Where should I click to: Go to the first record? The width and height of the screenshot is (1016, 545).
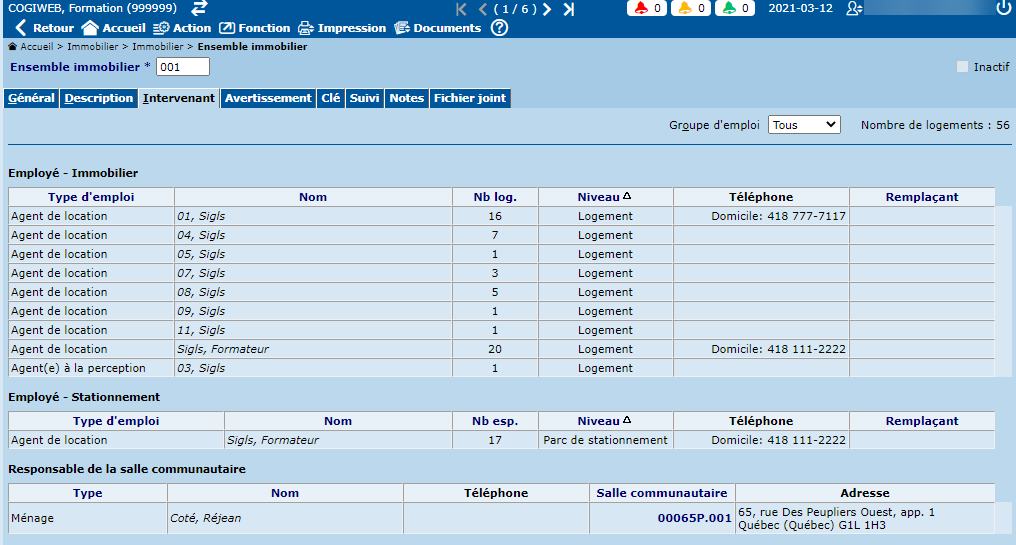point(461,9)
